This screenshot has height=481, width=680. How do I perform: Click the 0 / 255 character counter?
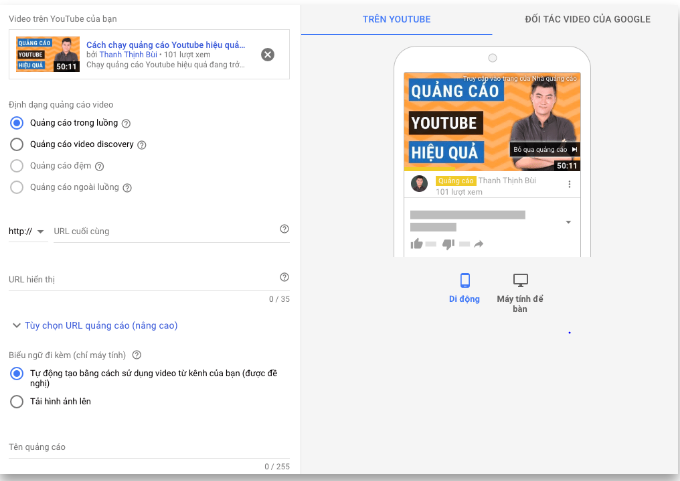277,467
